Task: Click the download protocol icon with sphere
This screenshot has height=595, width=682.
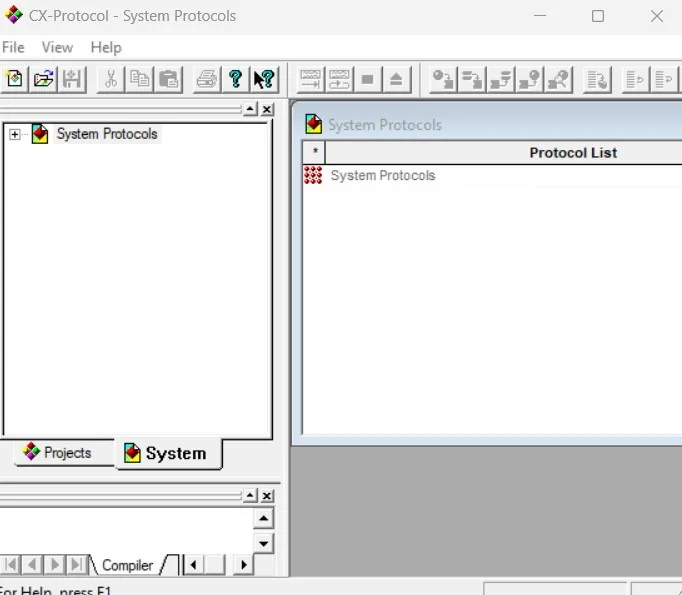Action: click(443, 80)
